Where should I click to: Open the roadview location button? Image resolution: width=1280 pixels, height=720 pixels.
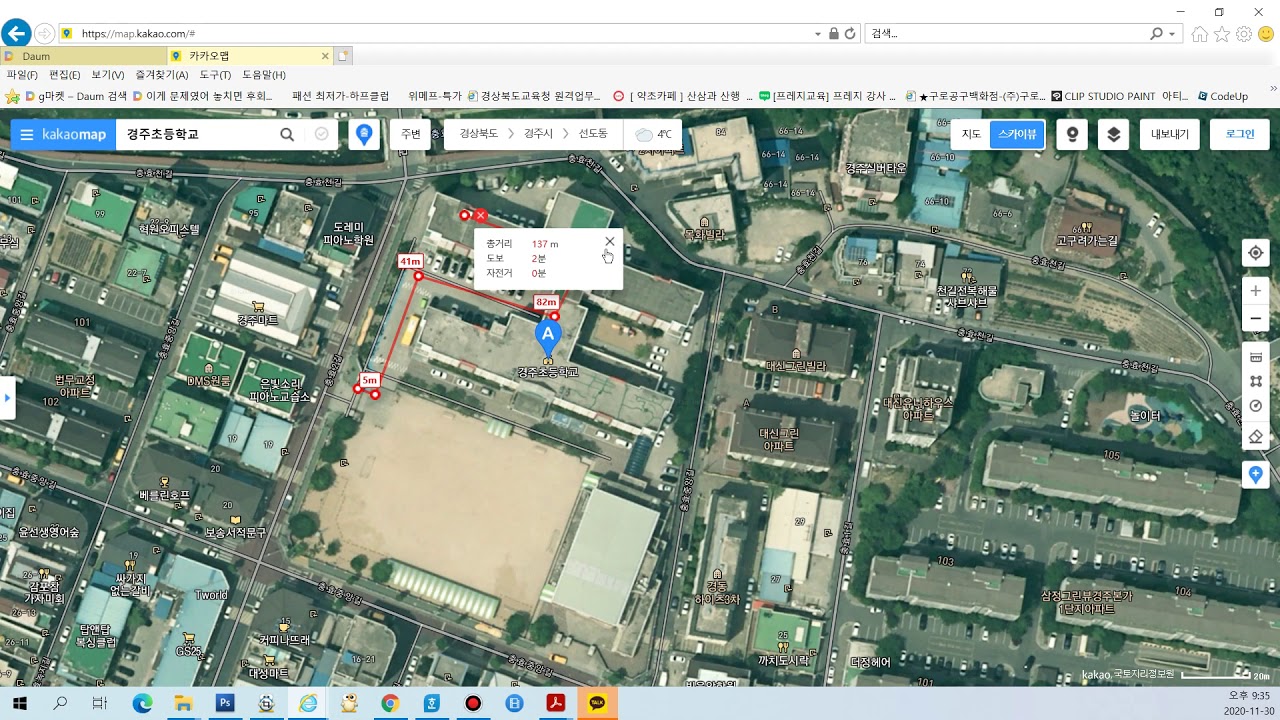(x=1072, y=134)
